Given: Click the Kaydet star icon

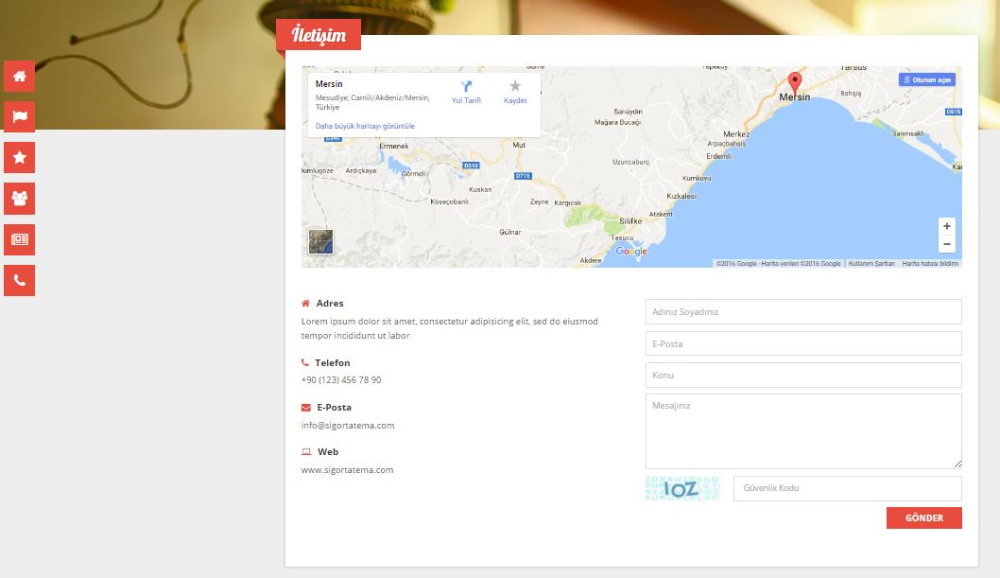Looking at the screenshot, I should [x=515, y=85].
